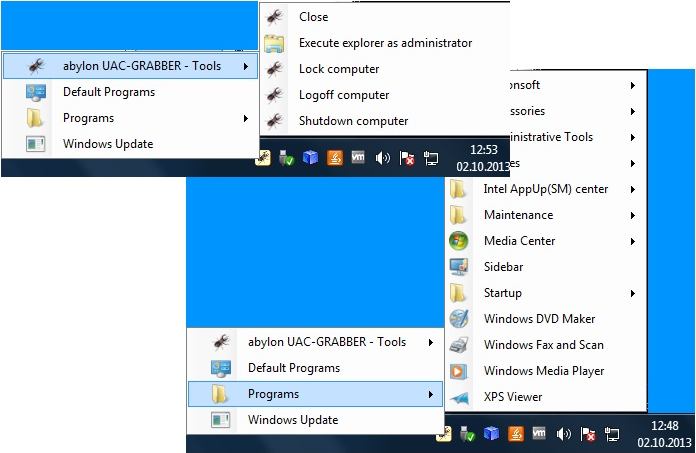Image resolution: width=696 pixels, height=453 pixels.
Task: Click the Windows Media Player icon
Action: pyautogui.click(x=459, y=371)
